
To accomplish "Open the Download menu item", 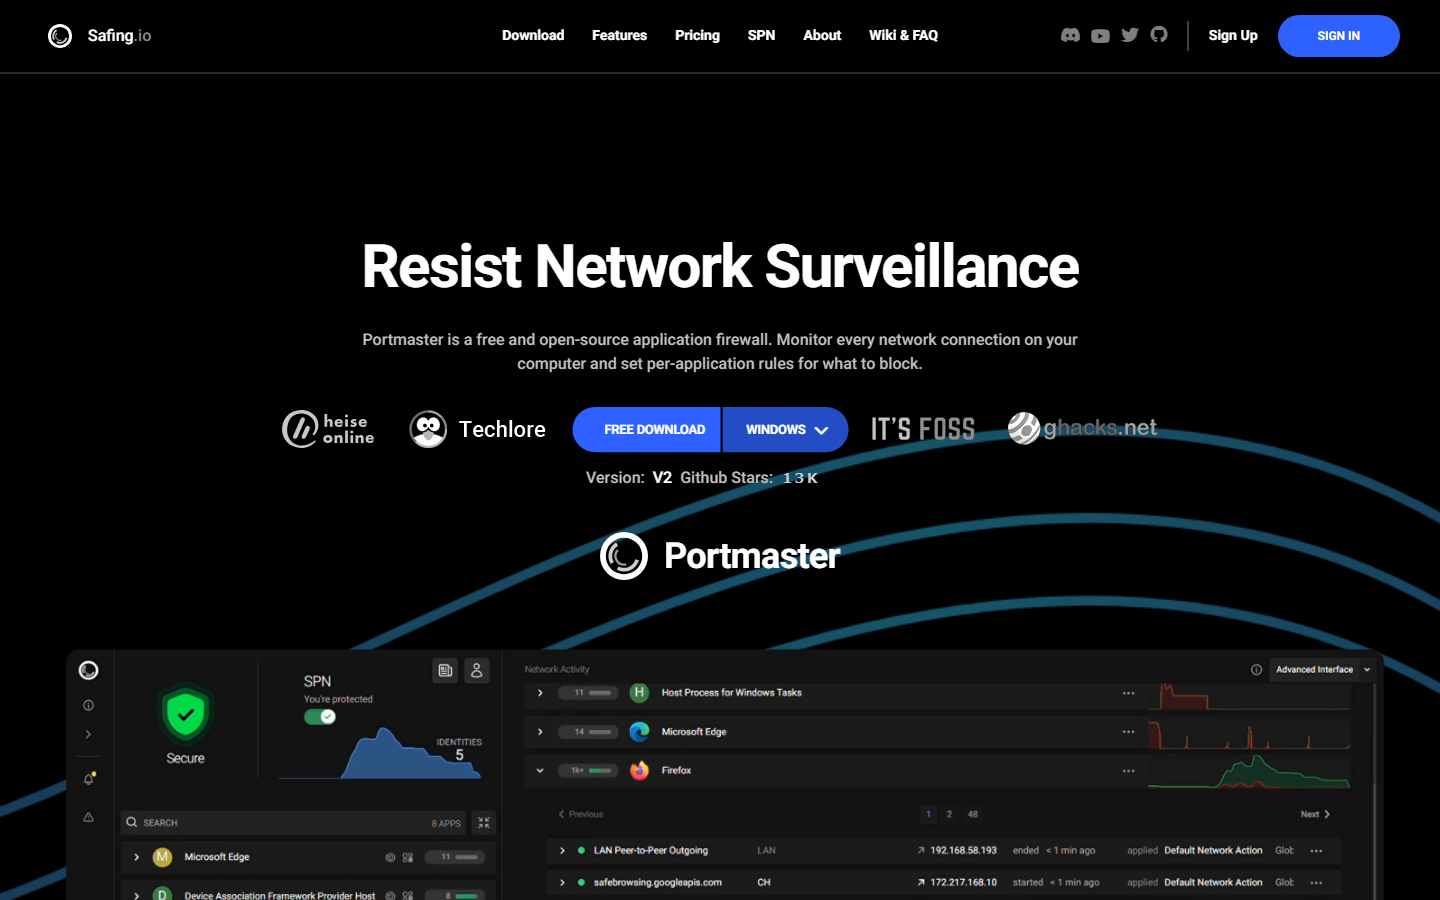I will (x=533, y=35).
